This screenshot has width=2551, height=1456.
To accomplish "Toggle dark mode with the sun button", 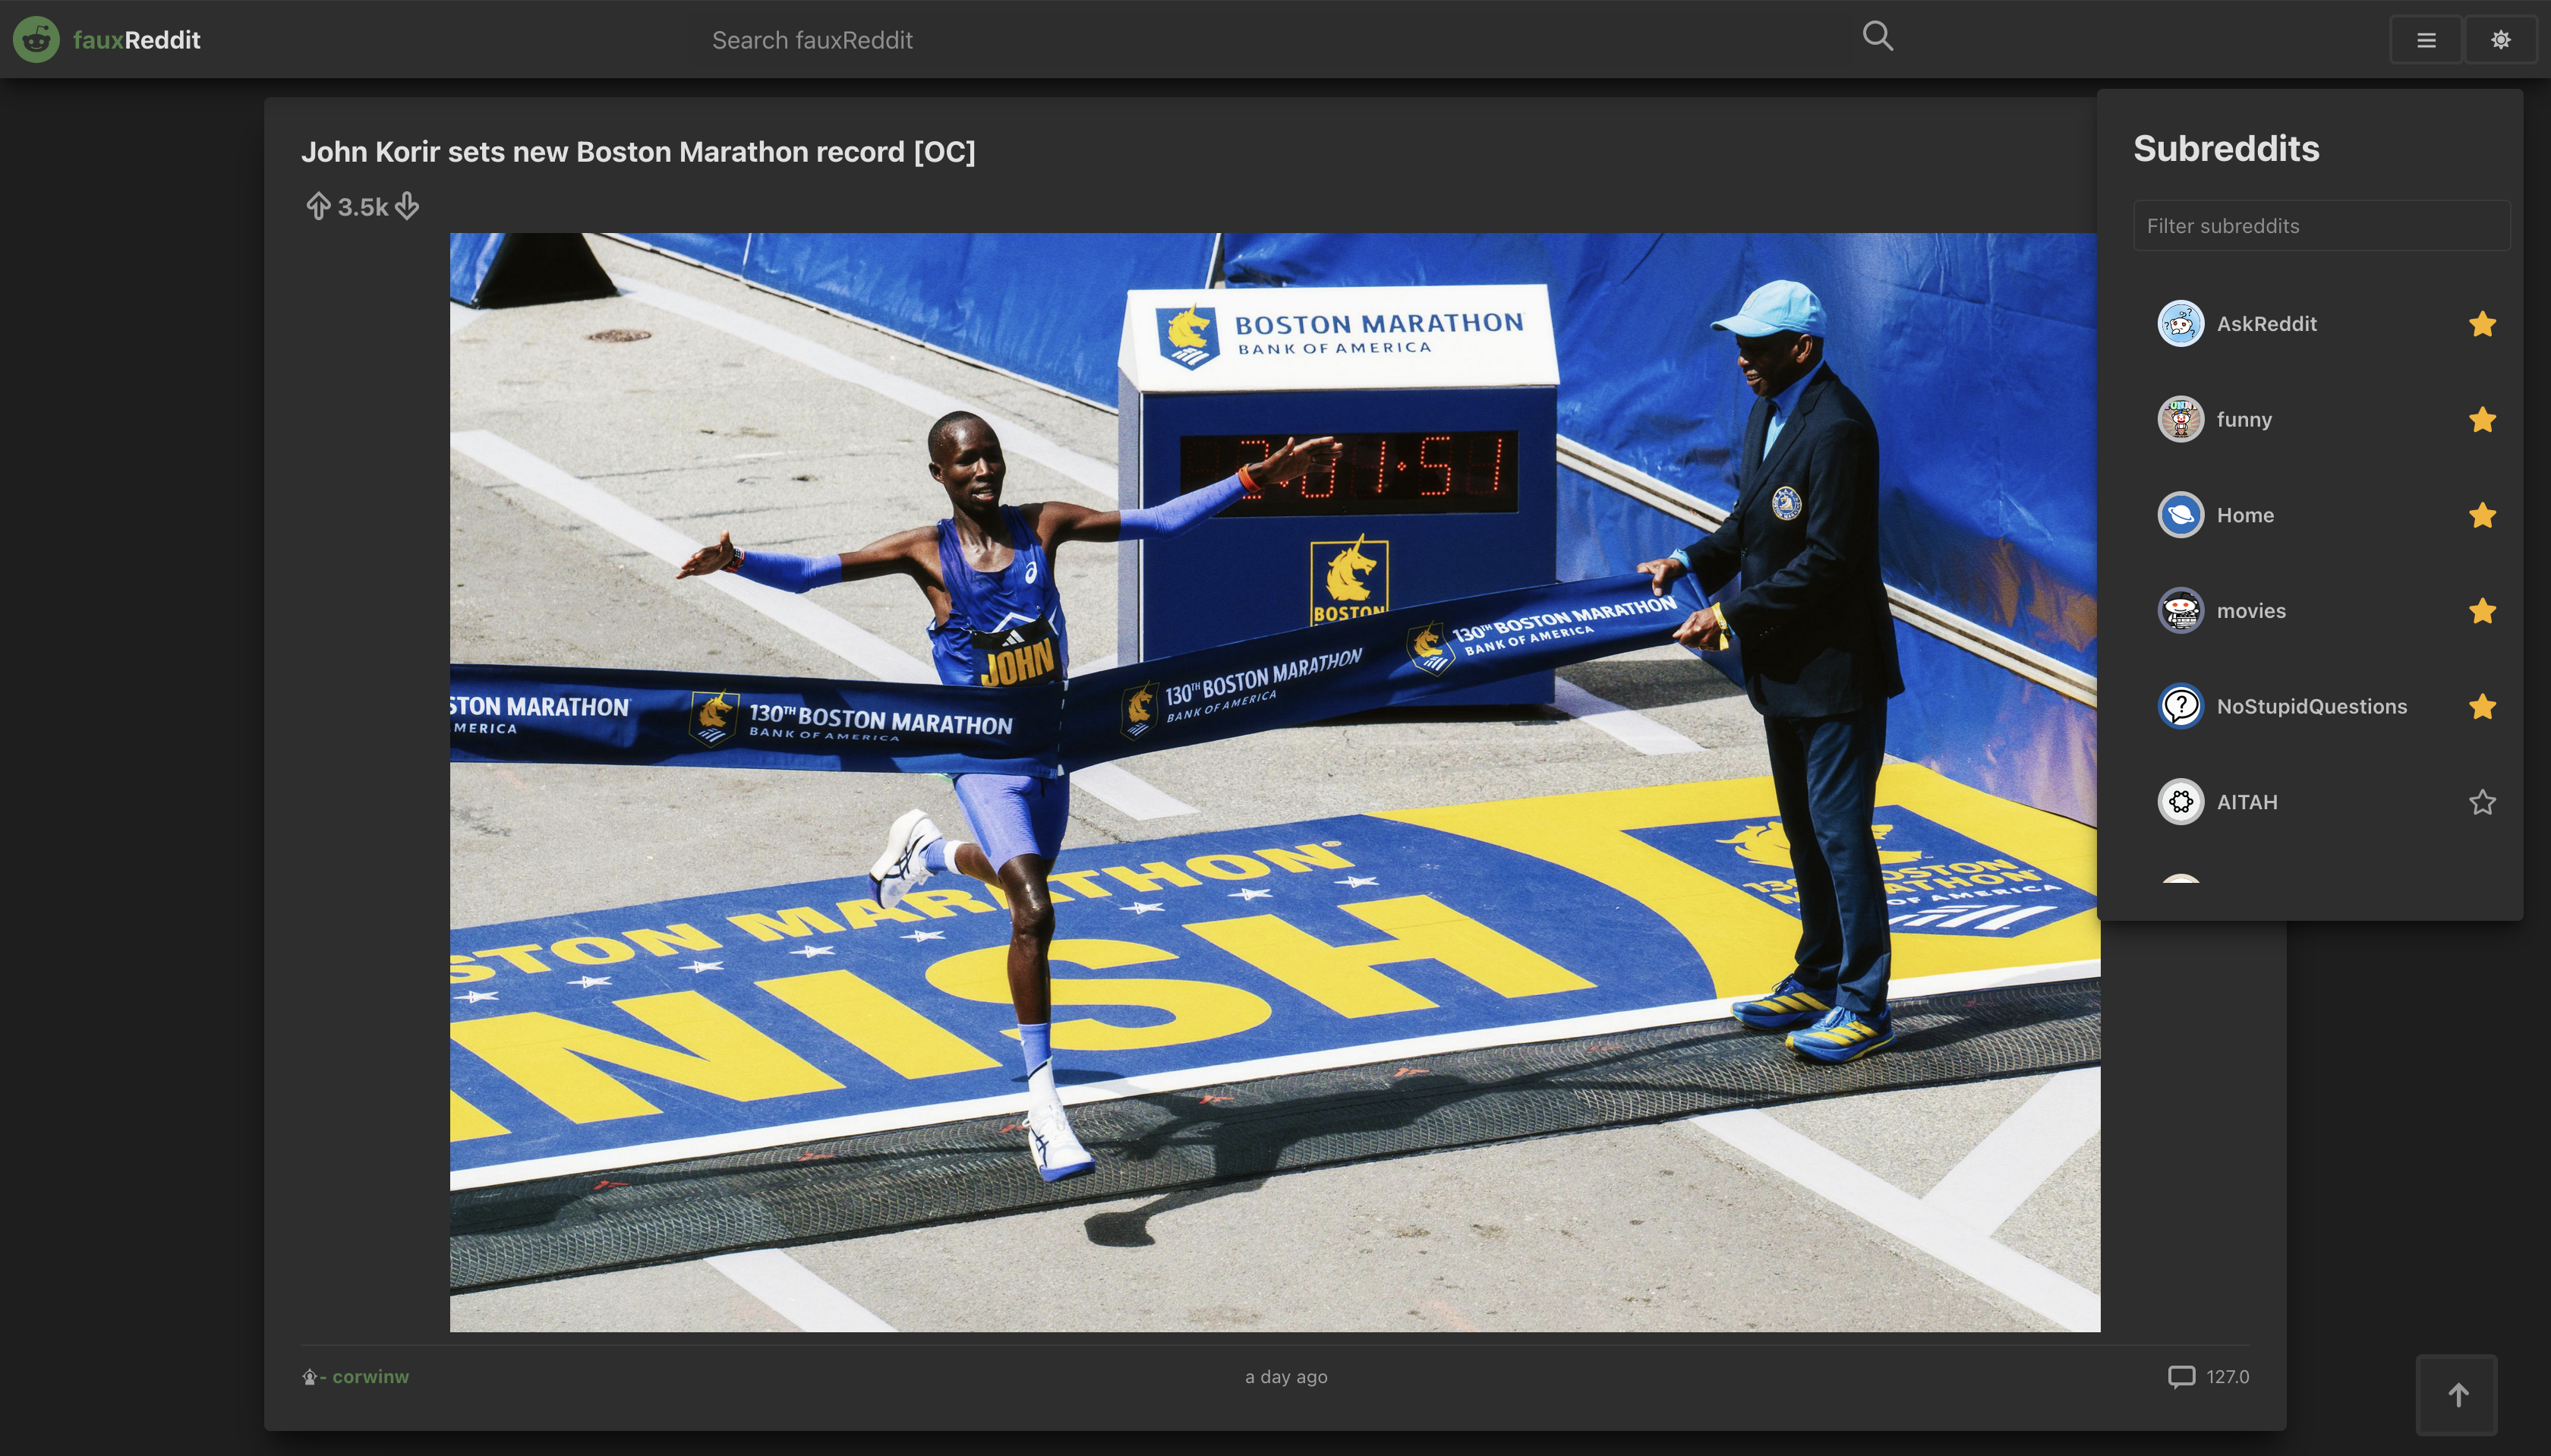I will tap(2500, 40).
